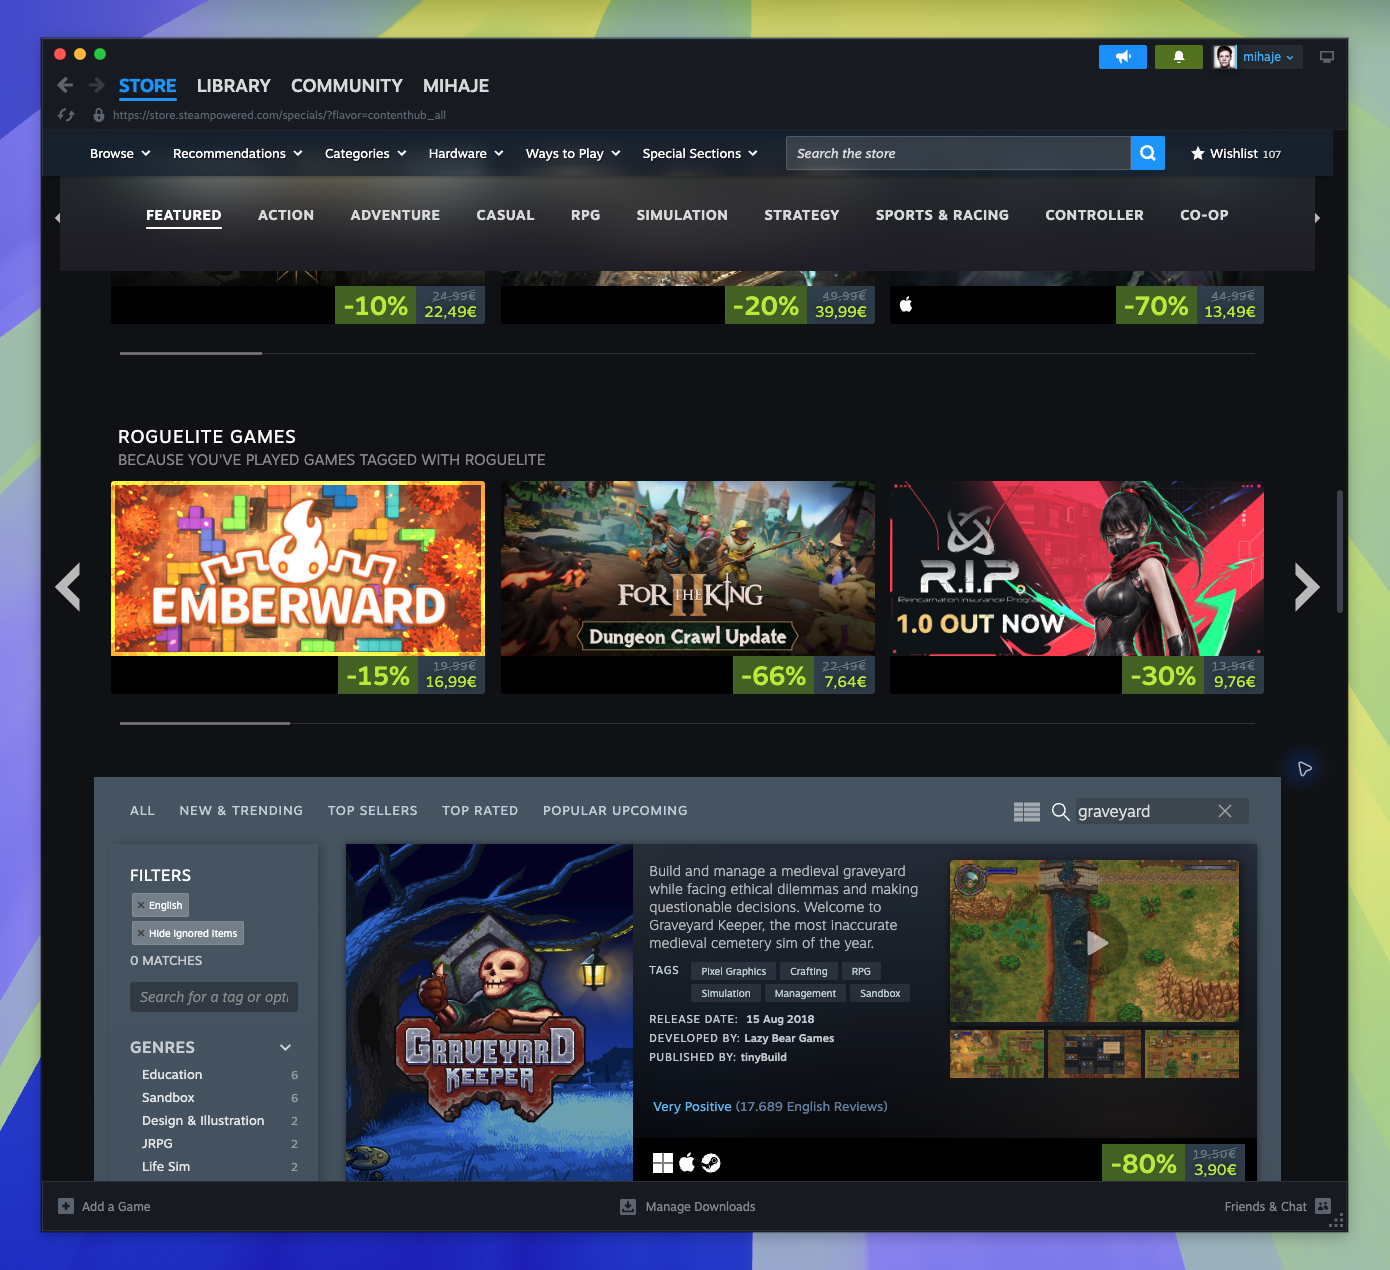Click the Pixel Graphics tag
The image size is (1390, 1270).
734,971
